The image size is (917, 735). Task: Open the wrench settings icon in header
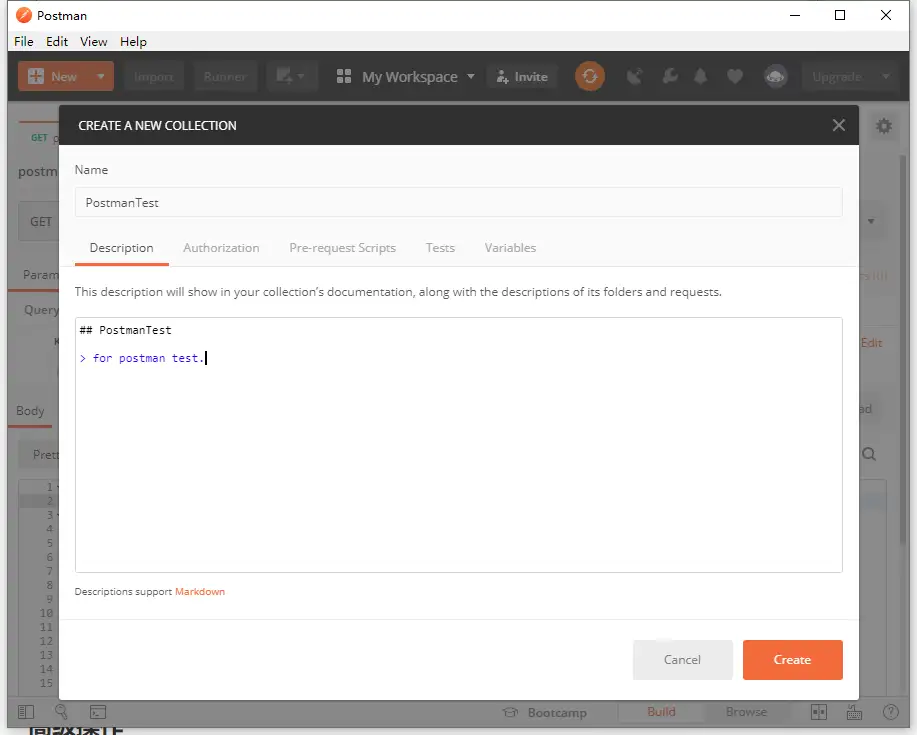tap(669, 76)
